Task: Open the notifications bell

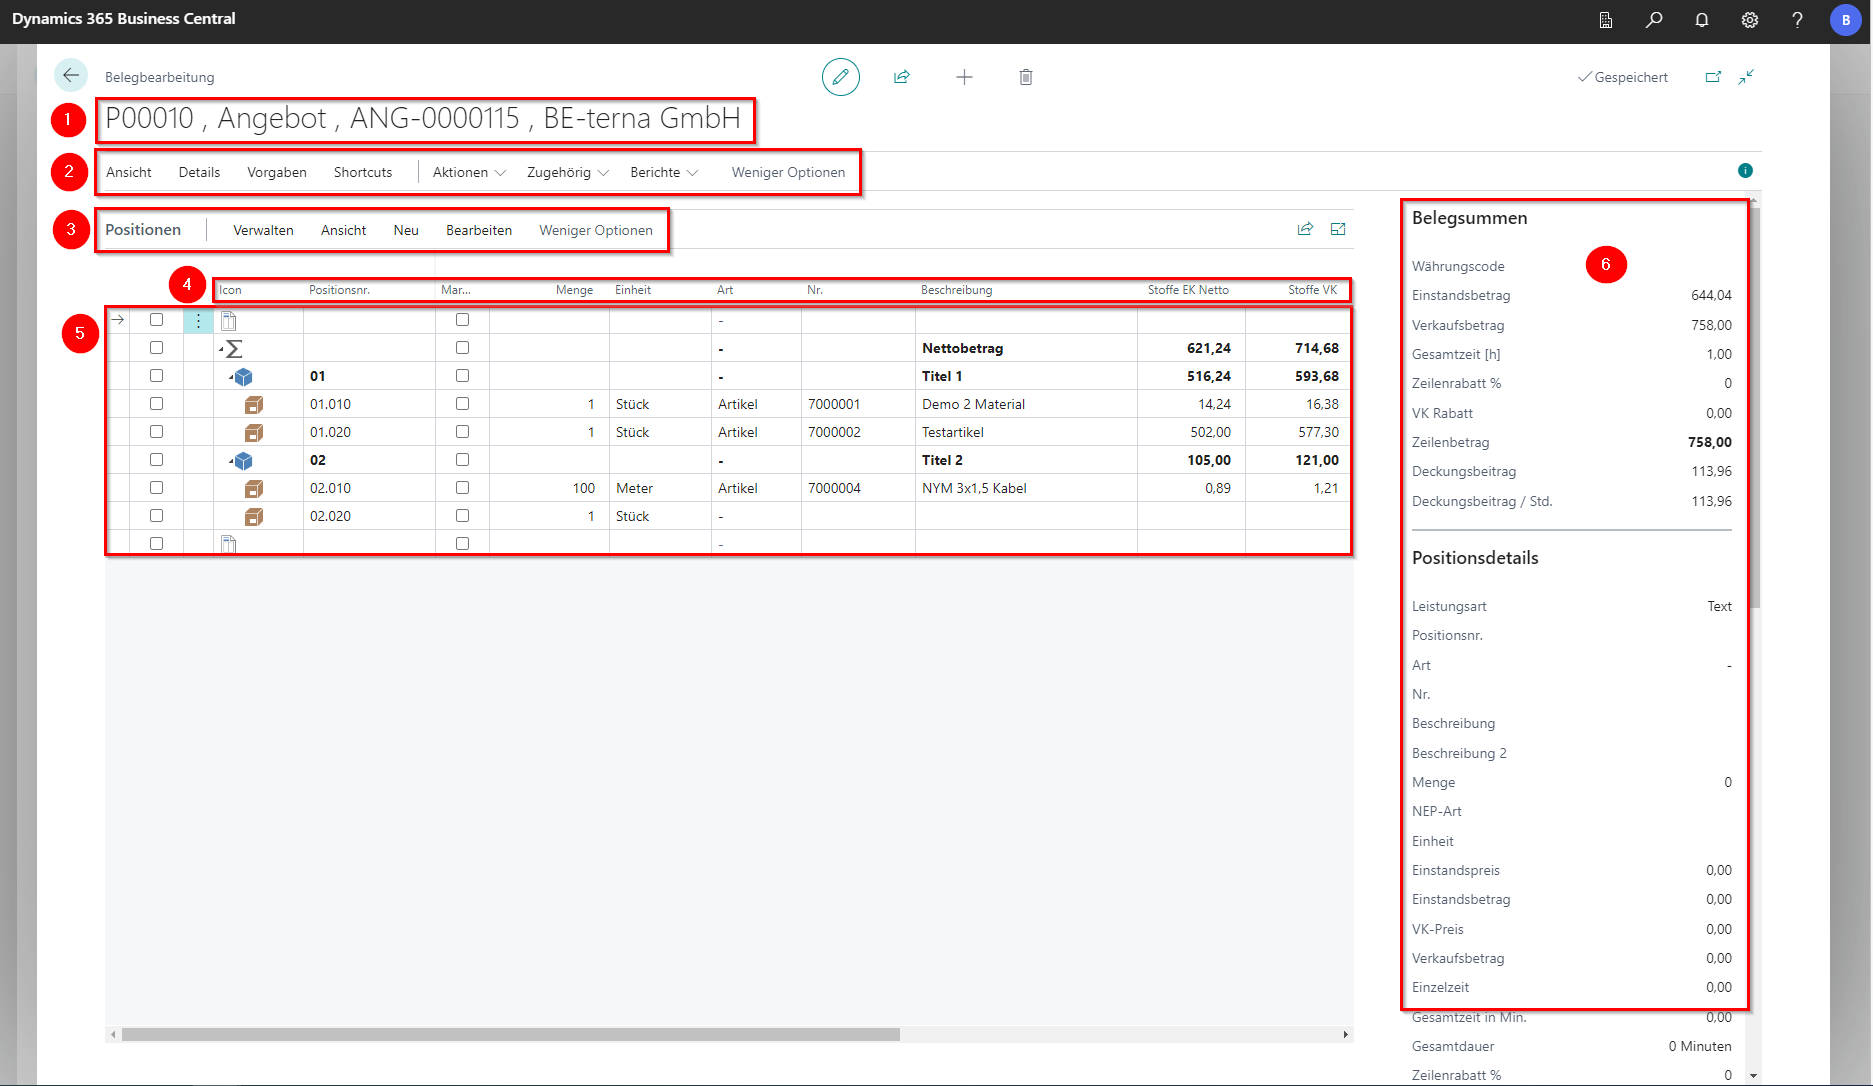Action: (1702, 20)
